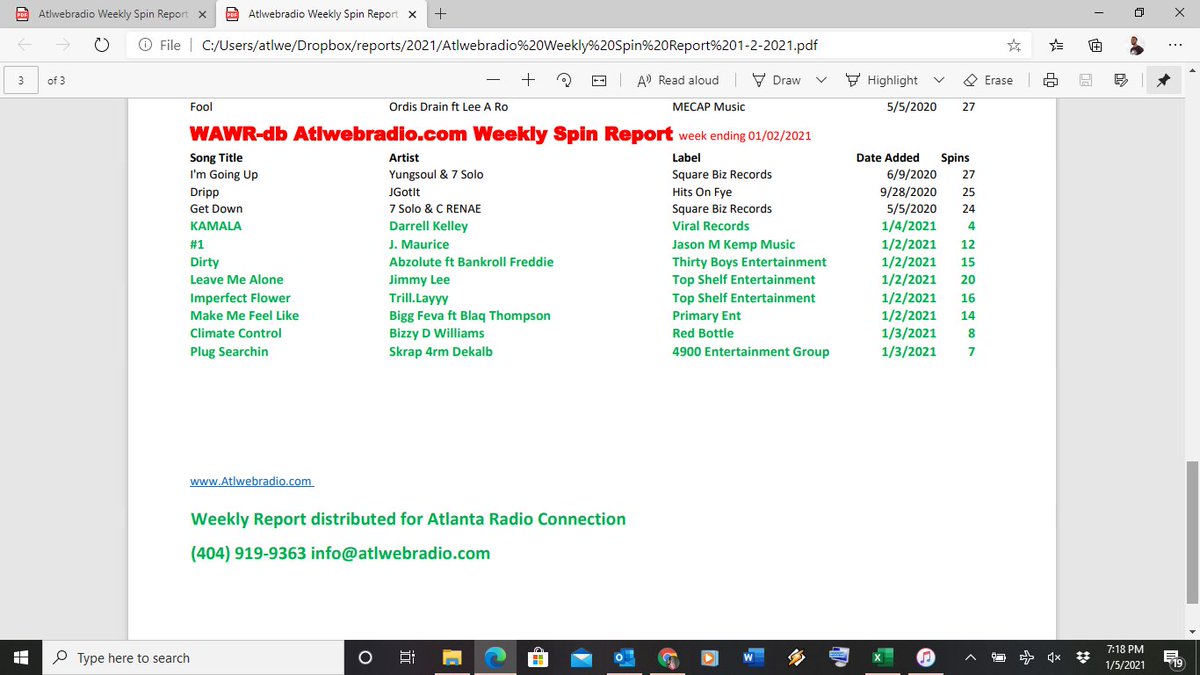Start Read aloud for the document
Viewport: 1200px width, 675px height.
click(x=679, y=79)
